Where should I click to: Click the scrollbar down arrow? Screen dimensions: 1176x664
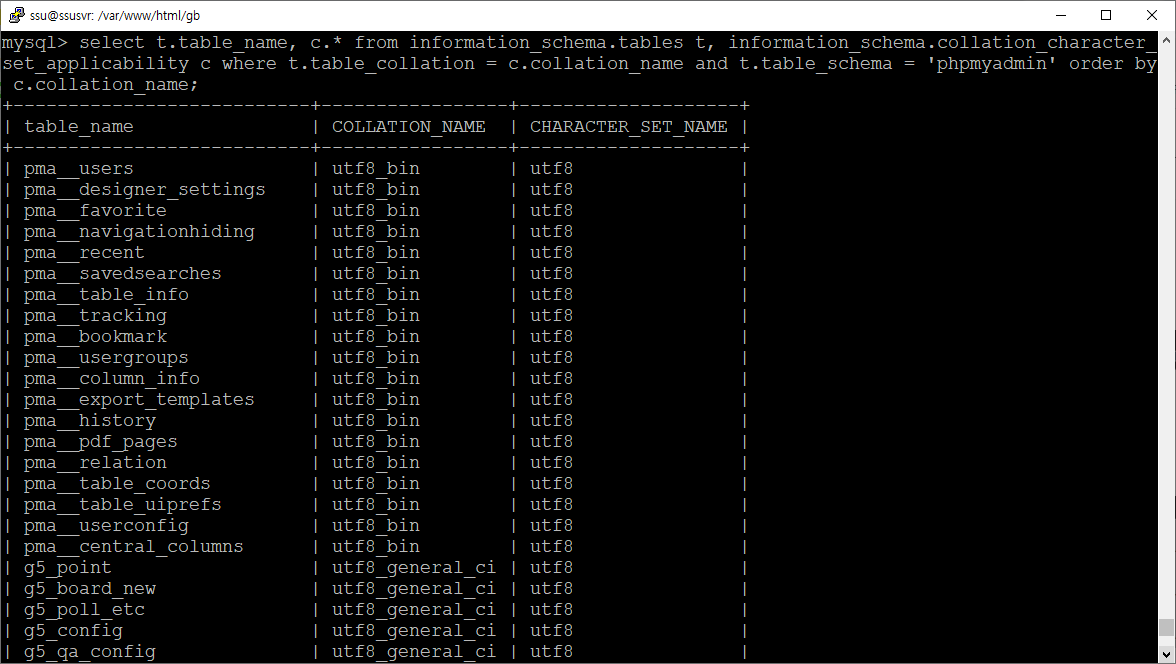click(x=1166, y=653)
